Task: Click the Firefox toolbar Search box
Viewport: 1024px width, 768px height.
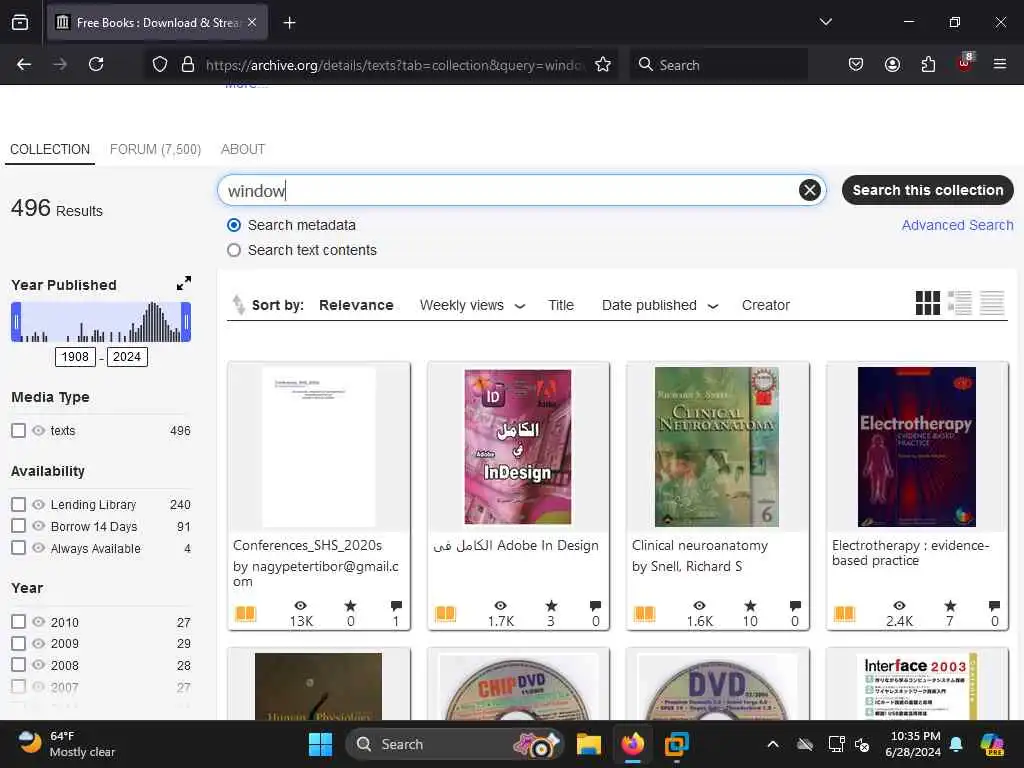Action: pos(718,64)
